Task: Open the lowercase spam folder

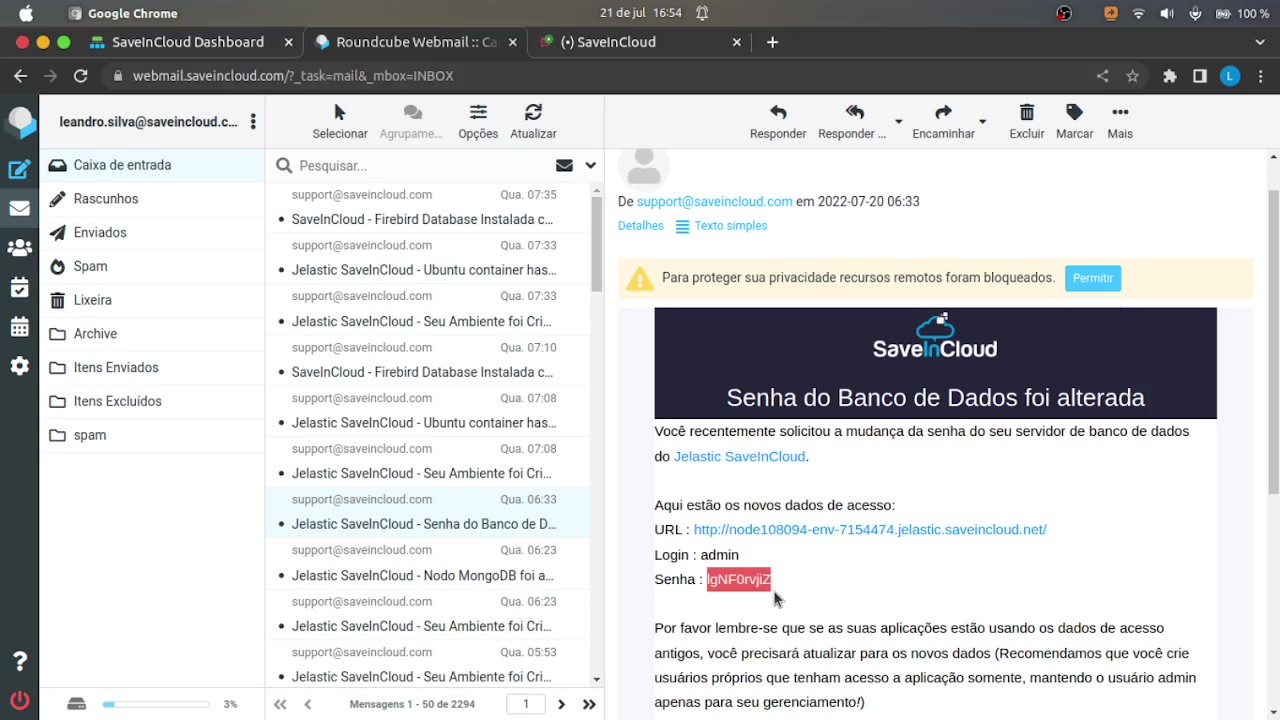Action: tap(152, 435)
